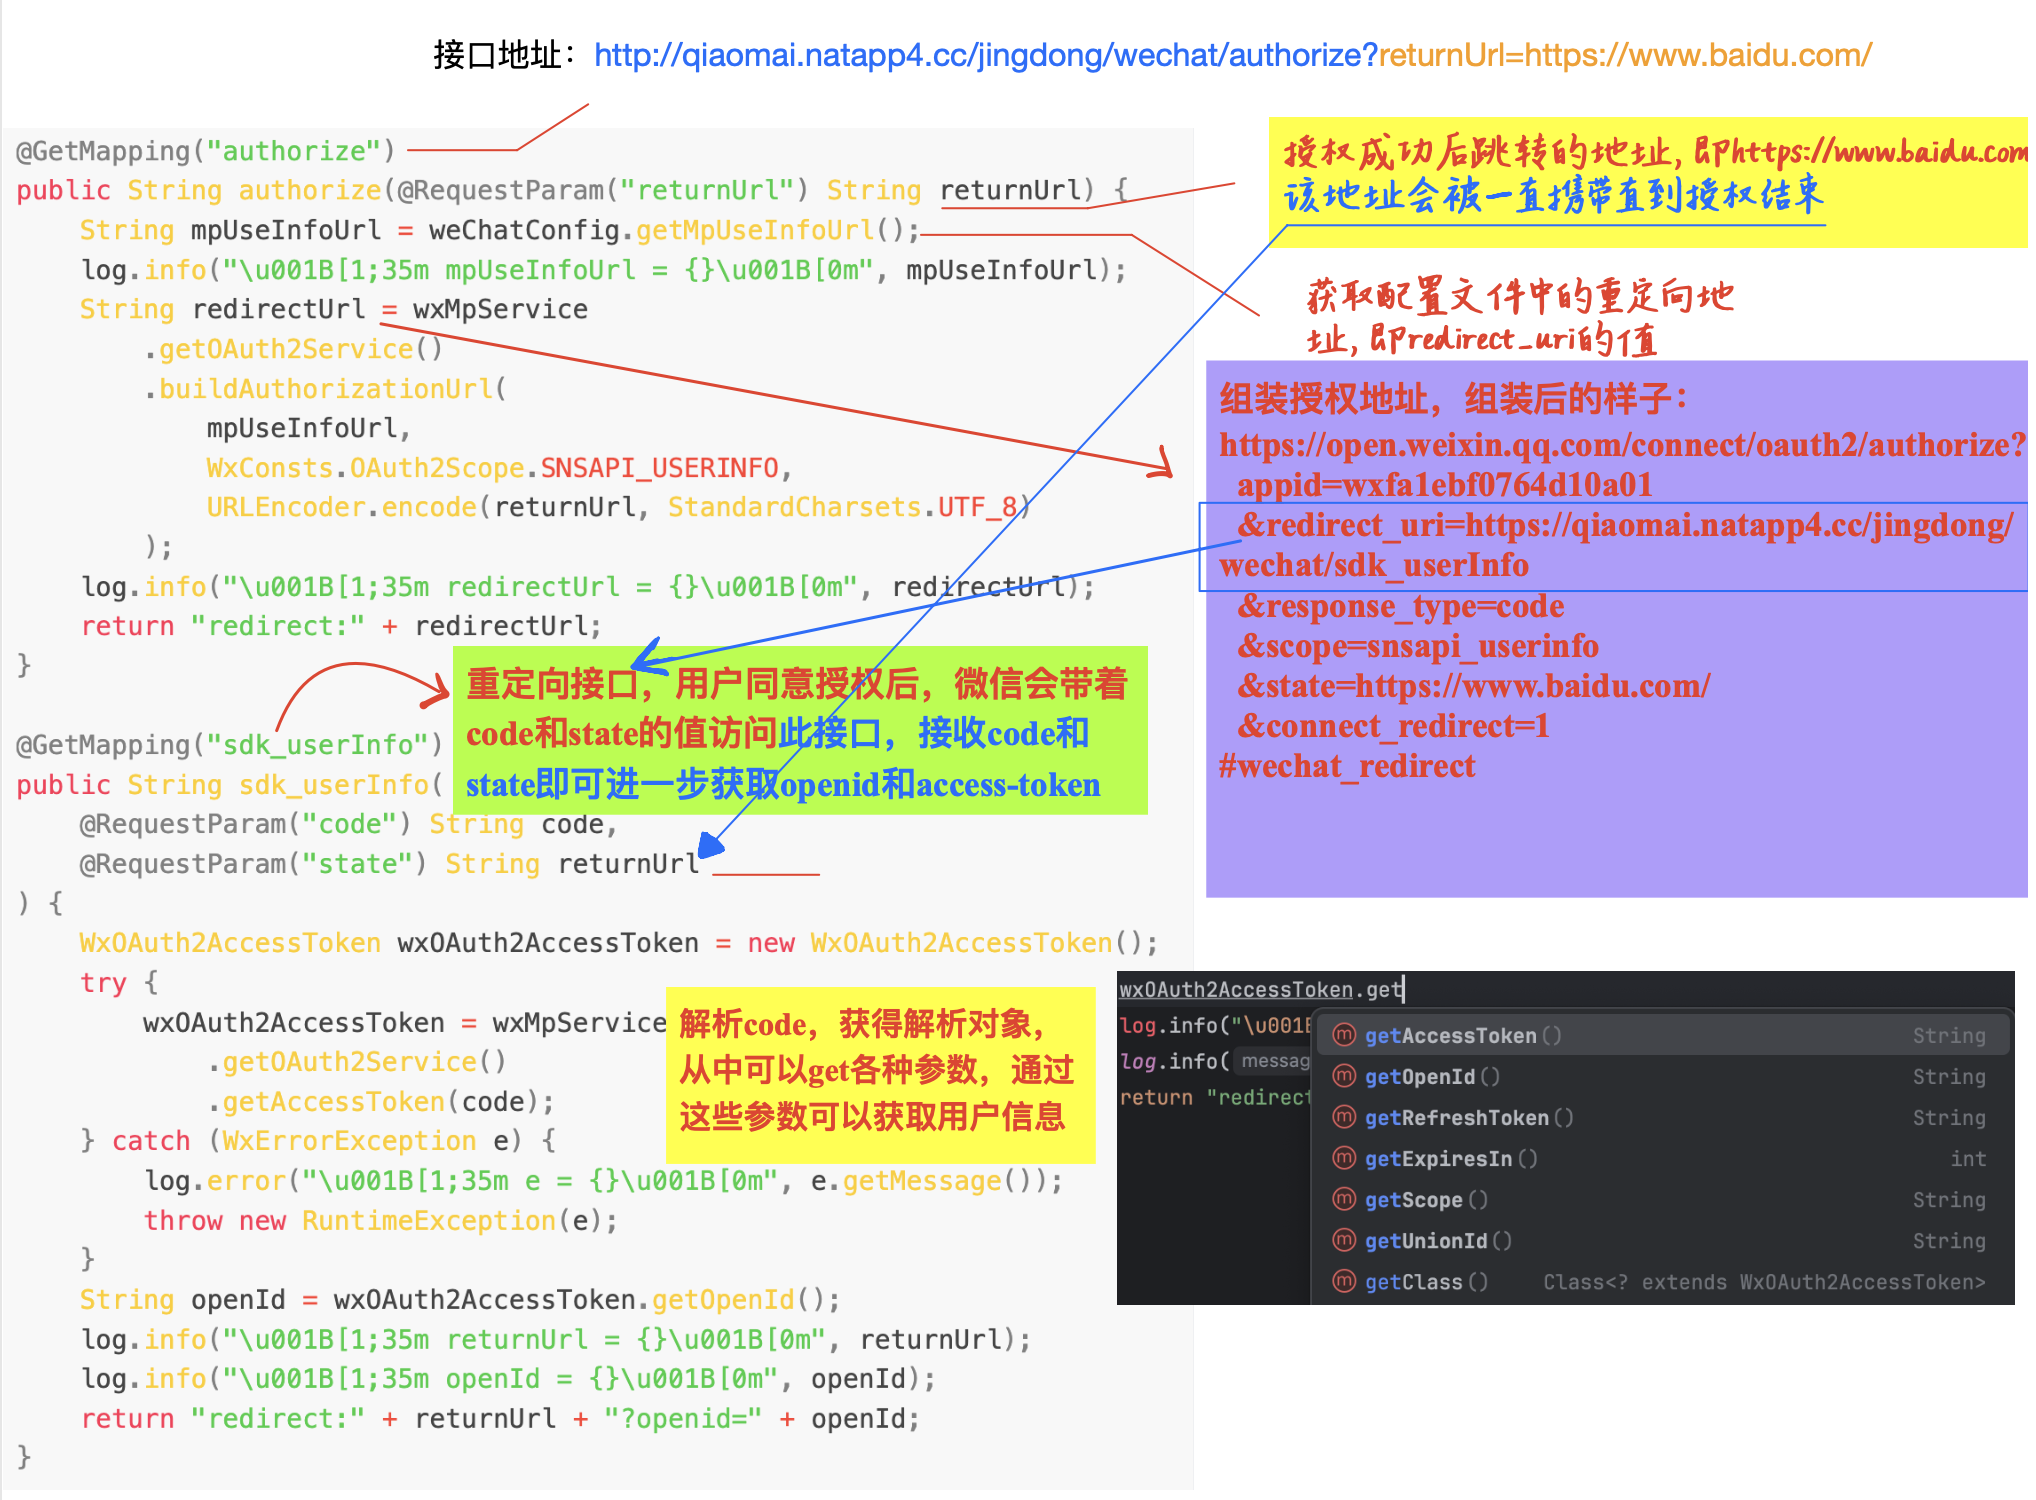The image size is (2036, 1500).
Task: Click the returnUrl=https://www.baidu.com/ part of the link
Action: [x=1625, y=55]
